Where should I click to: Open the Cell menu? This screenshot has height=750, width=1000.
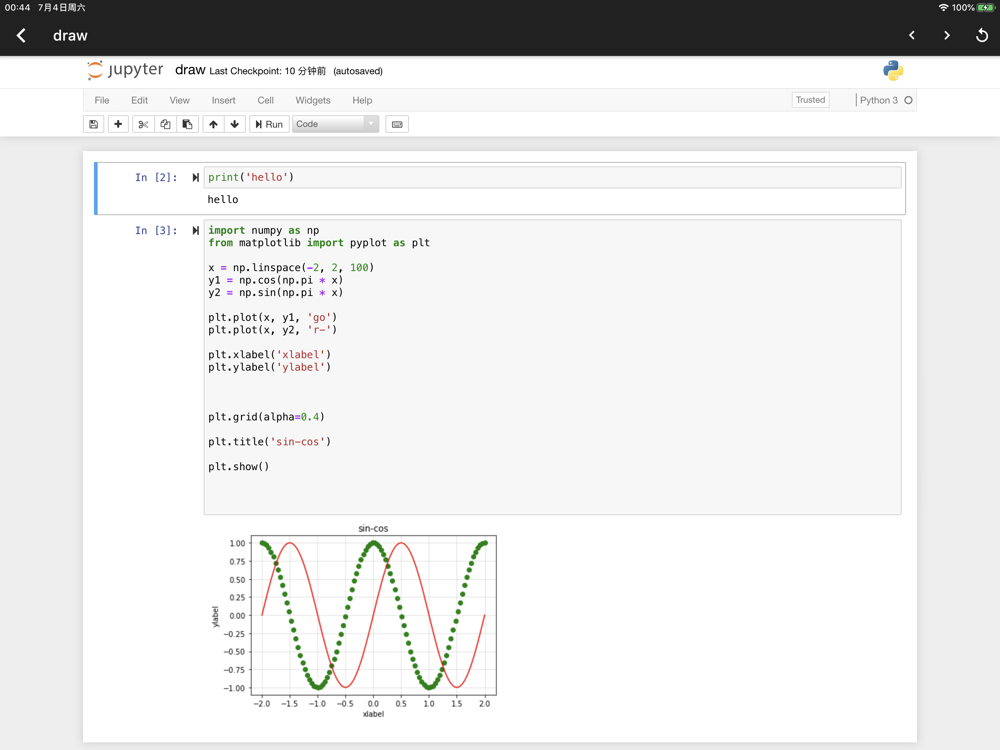tap(265, 100)
